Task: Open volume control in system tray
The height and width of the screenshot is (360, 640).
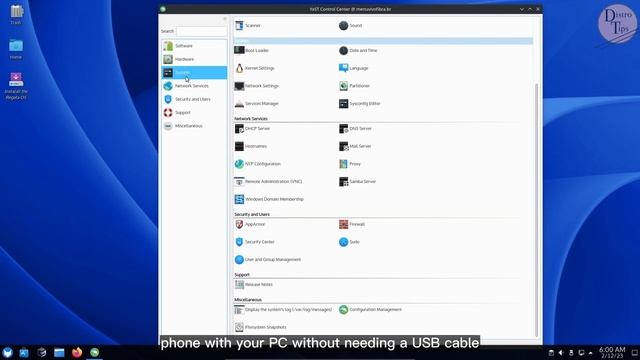Action: point(561,353)
